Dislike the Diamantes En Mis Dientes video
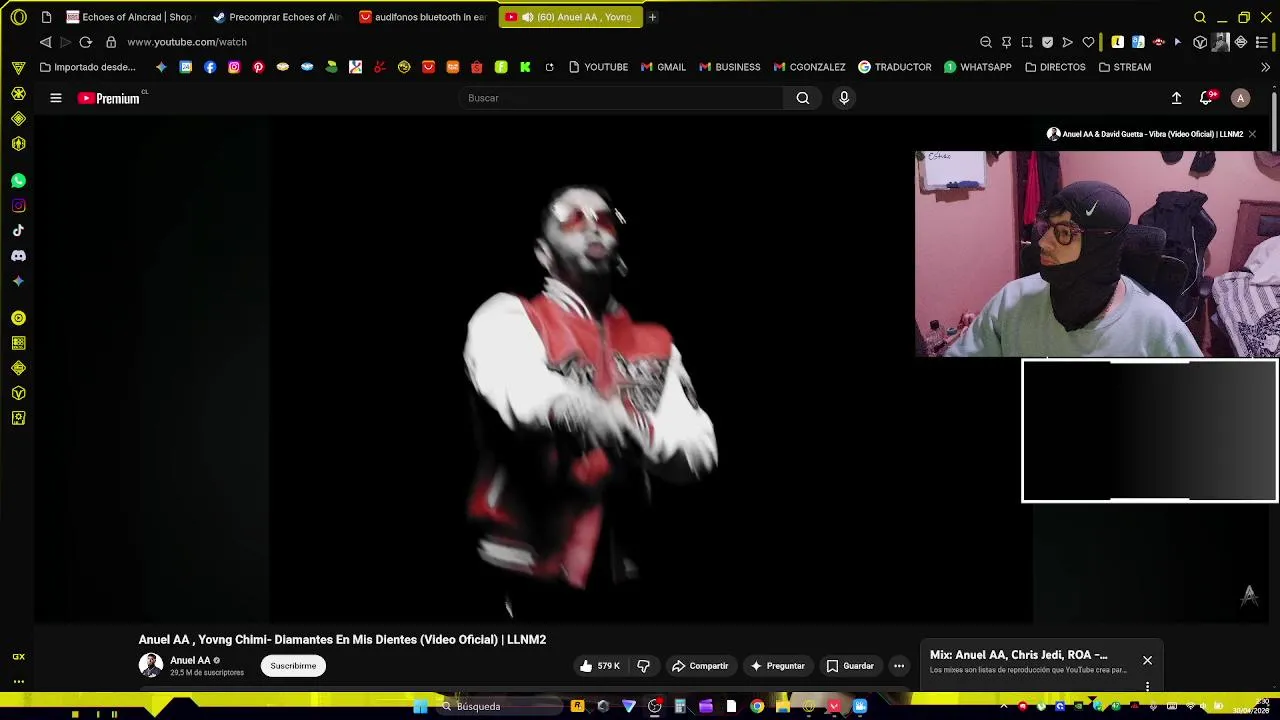The image size is (1280, 720). [644, 666]
